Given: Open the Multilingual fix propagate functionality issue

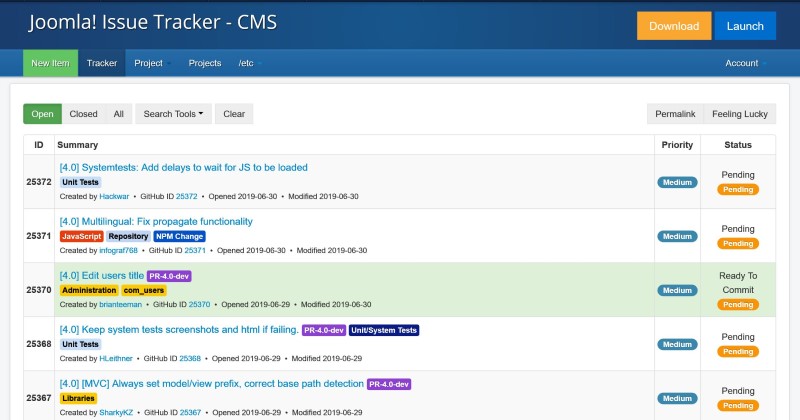Looking at the screenshot, I should click(156, 221).
